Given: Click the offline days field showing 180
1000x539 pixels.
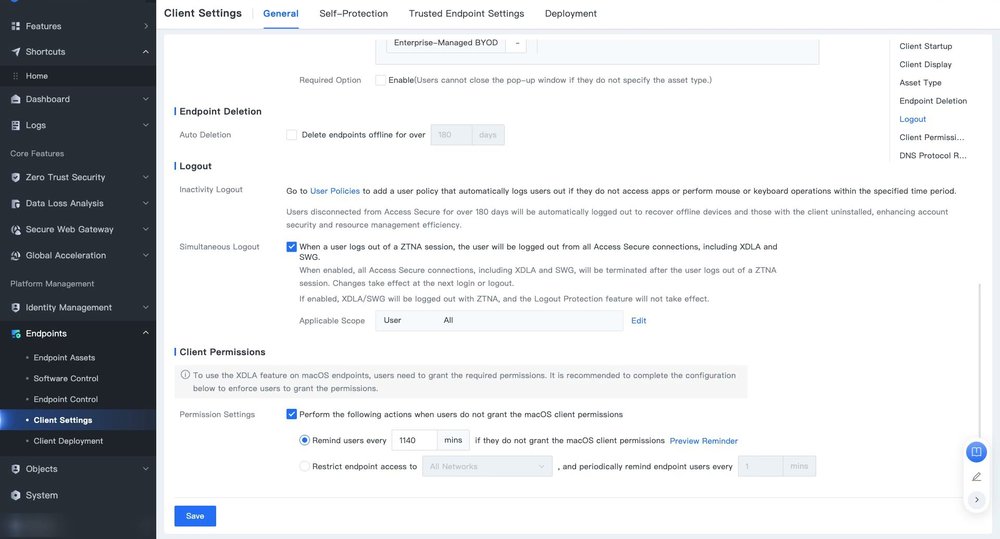Looking at the screenshot, I should [451, 135].
